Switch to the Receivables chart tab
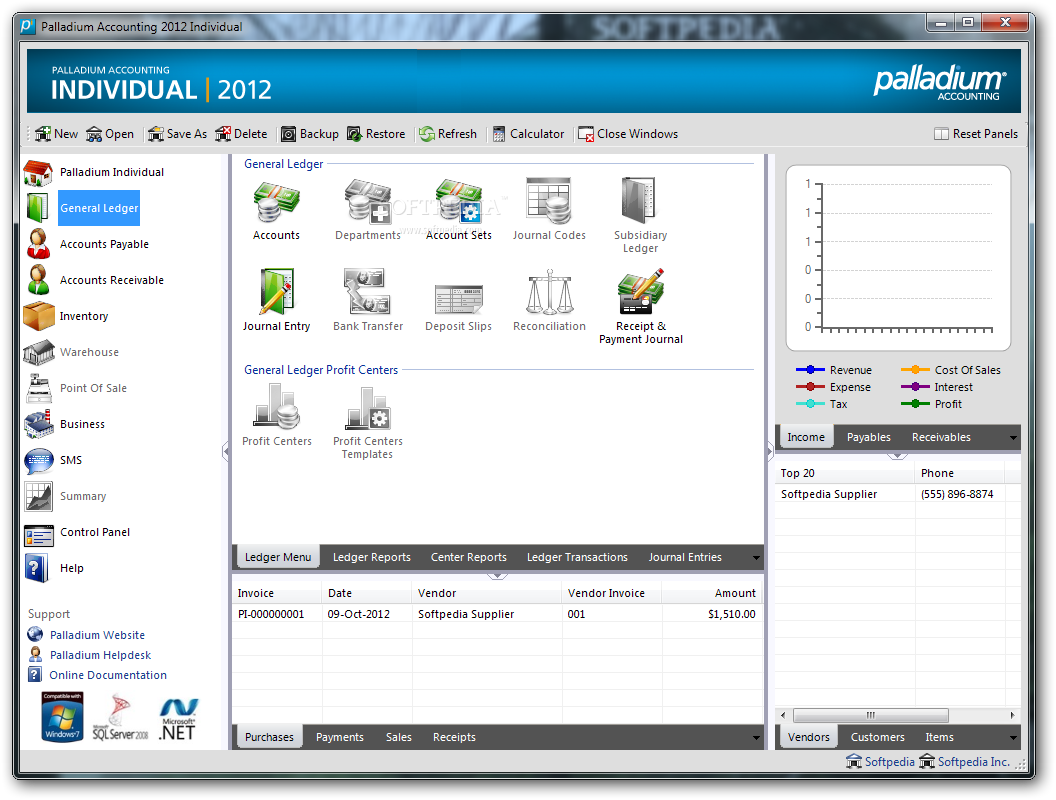This screenshot has height=800, width=1056. (942, 438)
